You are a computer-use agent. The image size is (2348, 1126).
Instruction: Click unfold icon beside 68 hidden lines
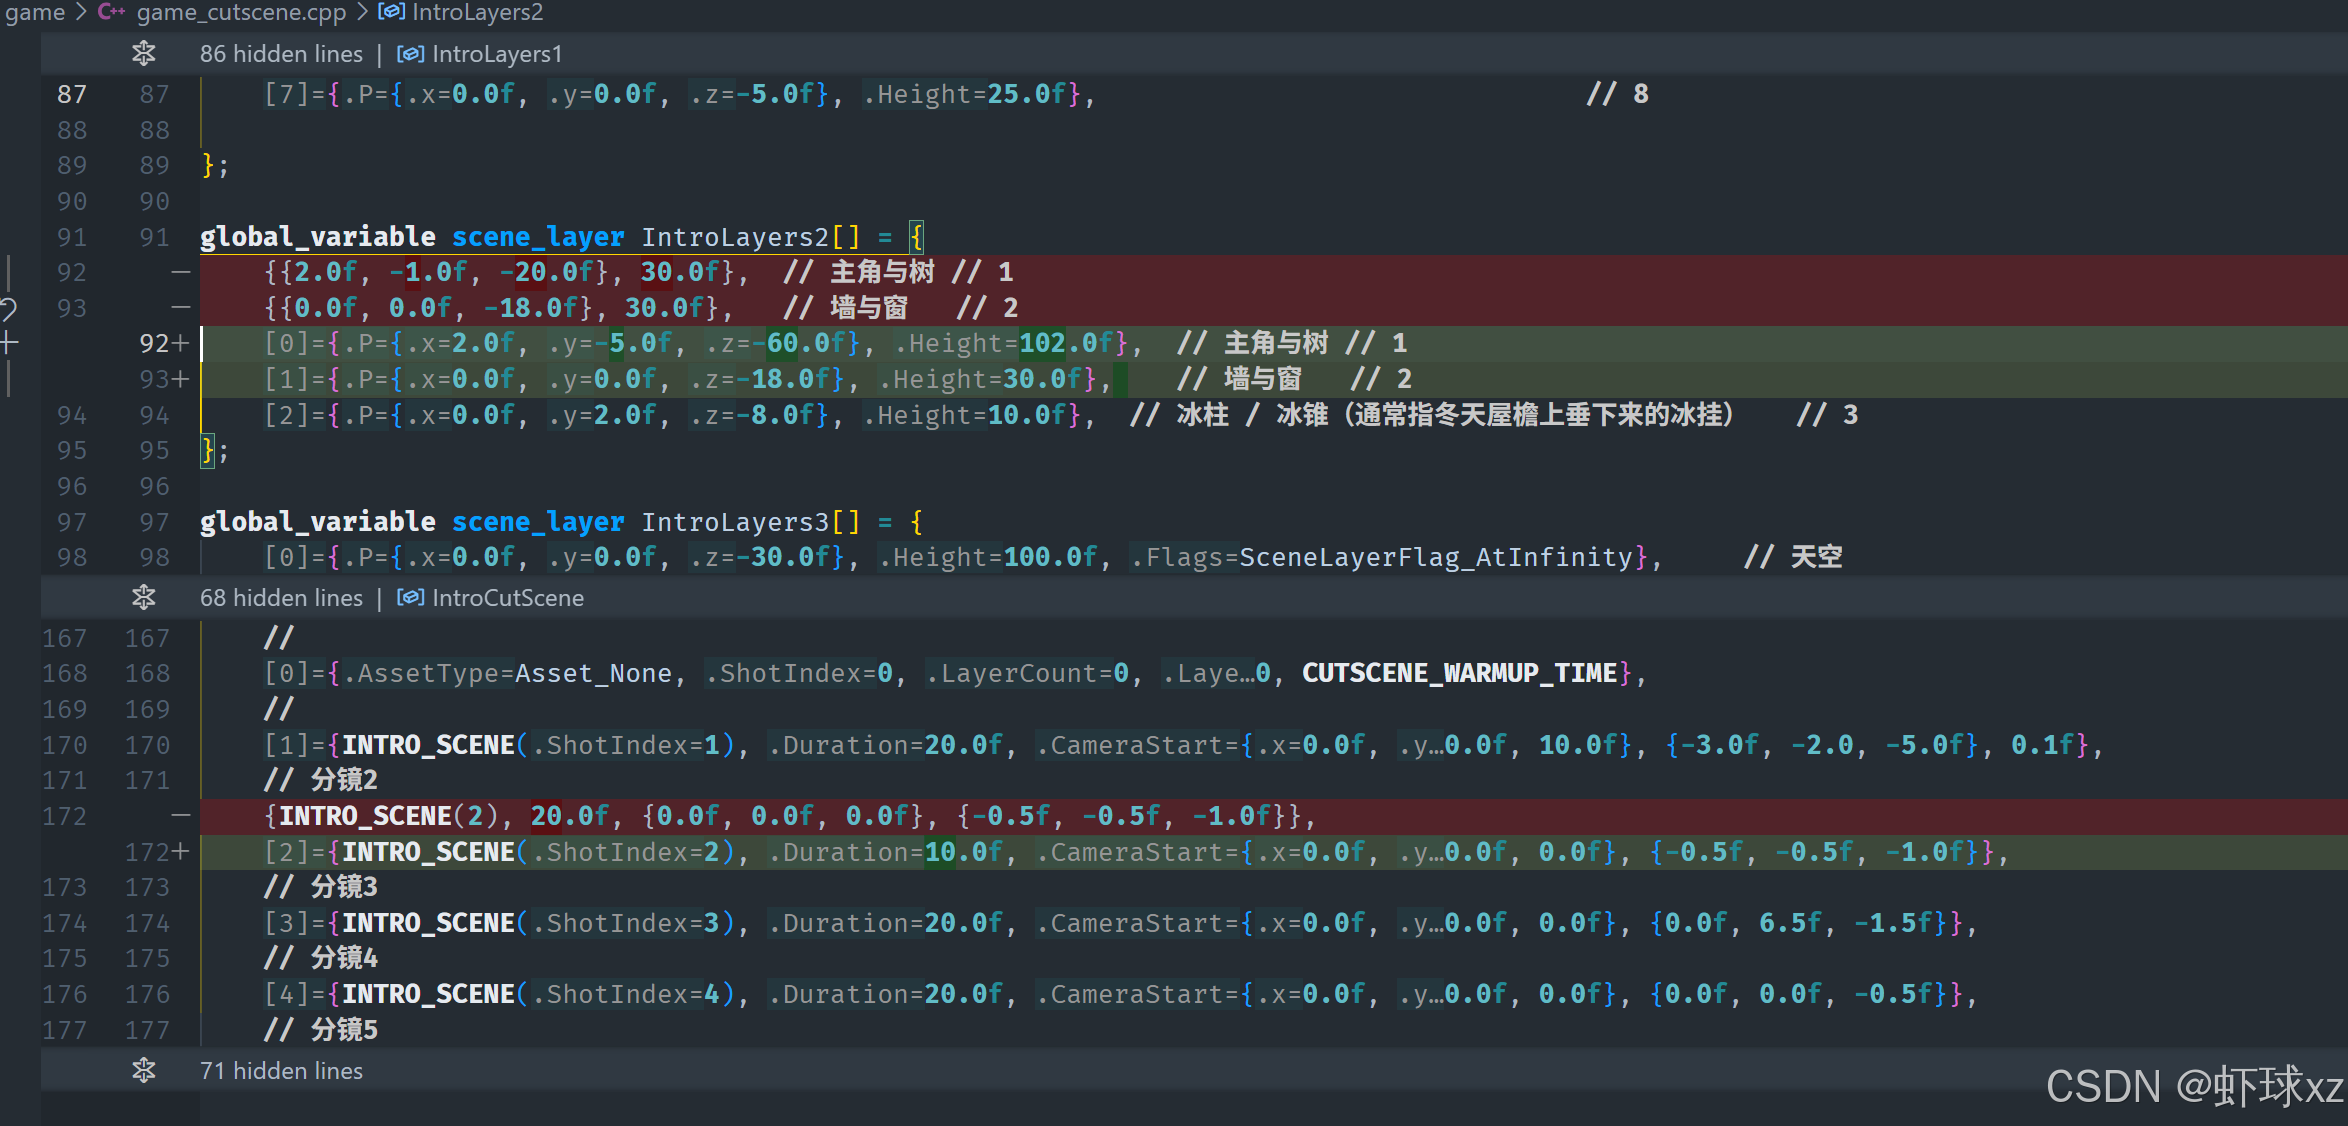click(x=144, y=598)
